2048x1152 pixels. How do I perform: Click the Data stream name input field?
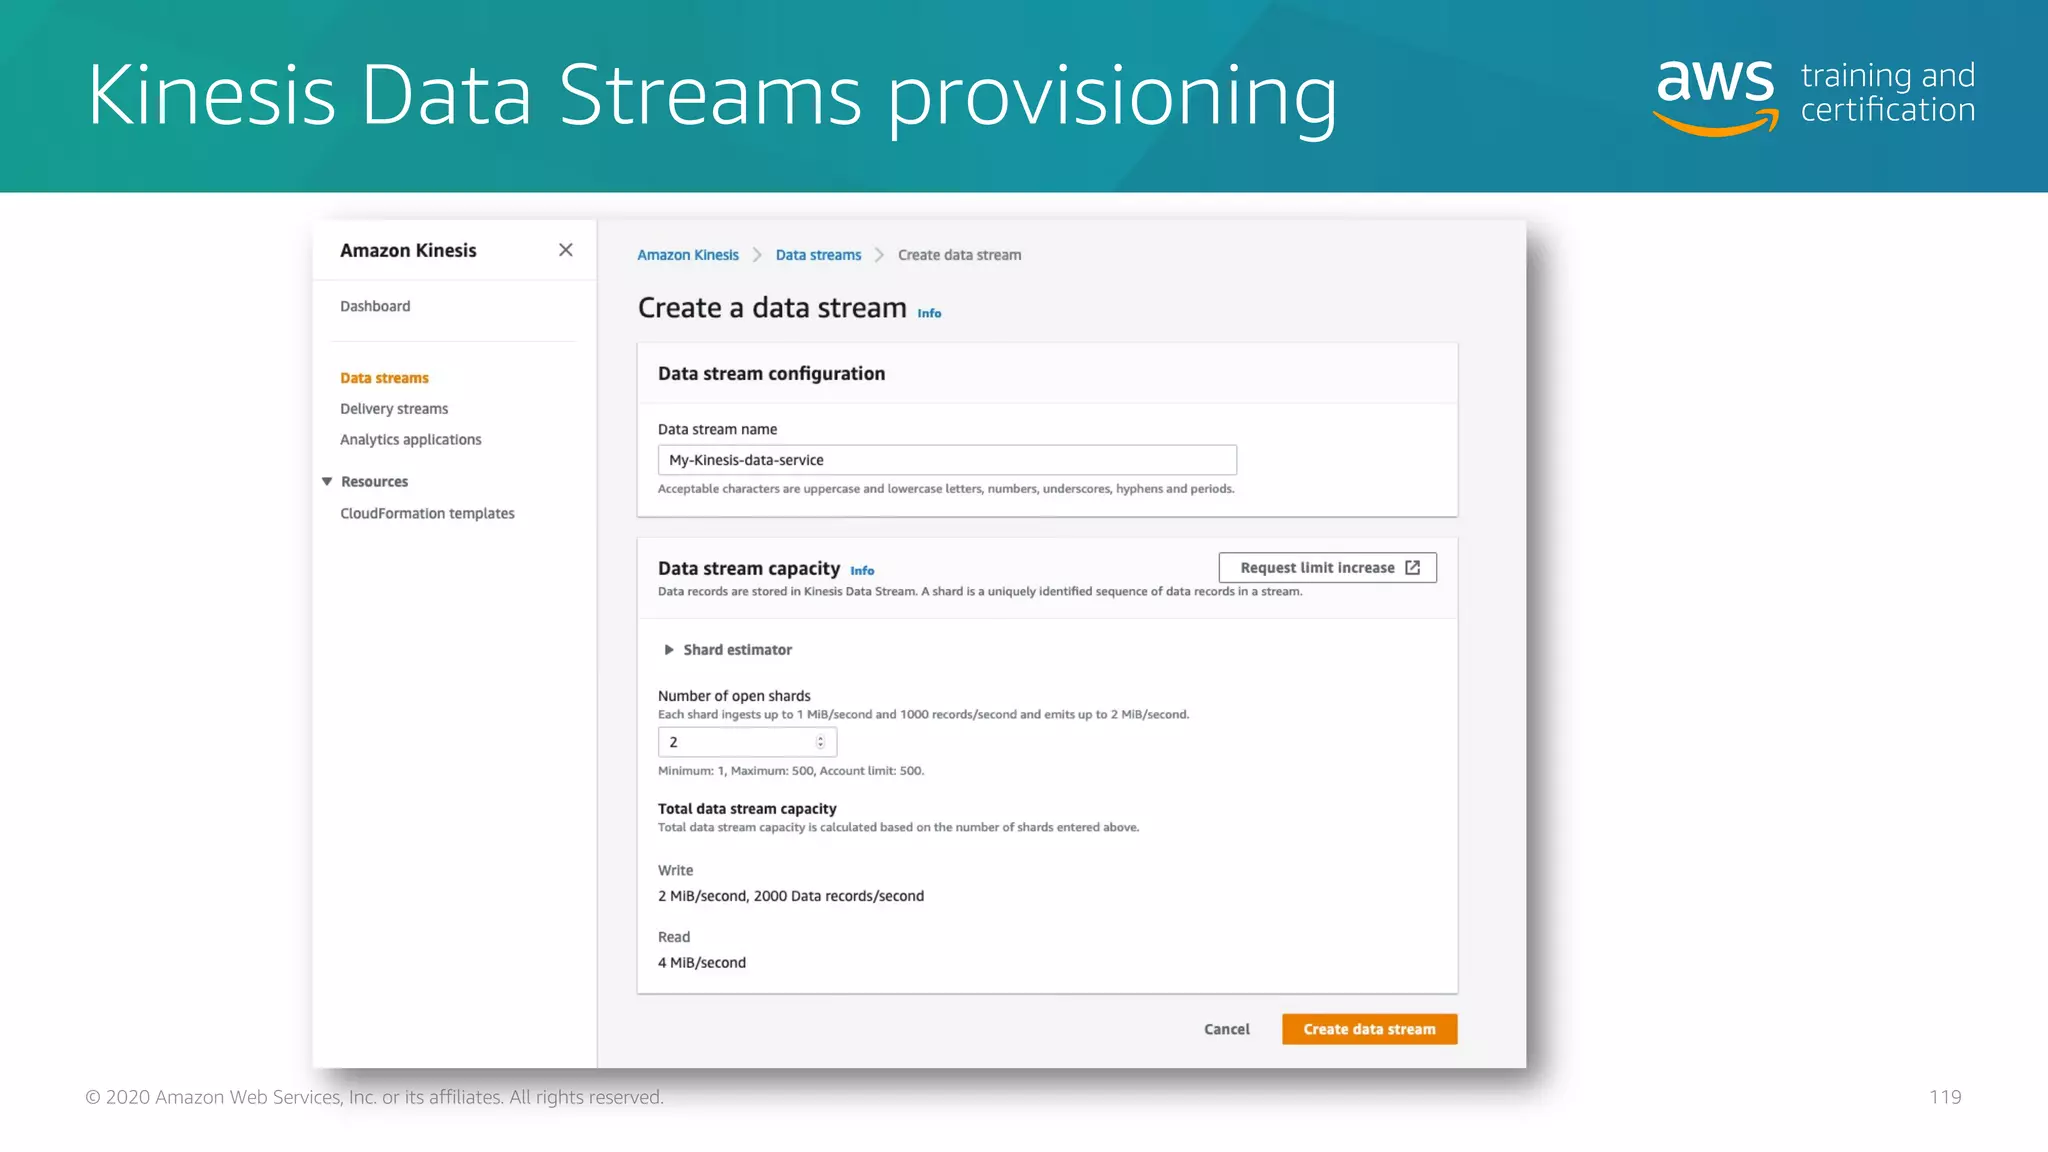point(947,460)
